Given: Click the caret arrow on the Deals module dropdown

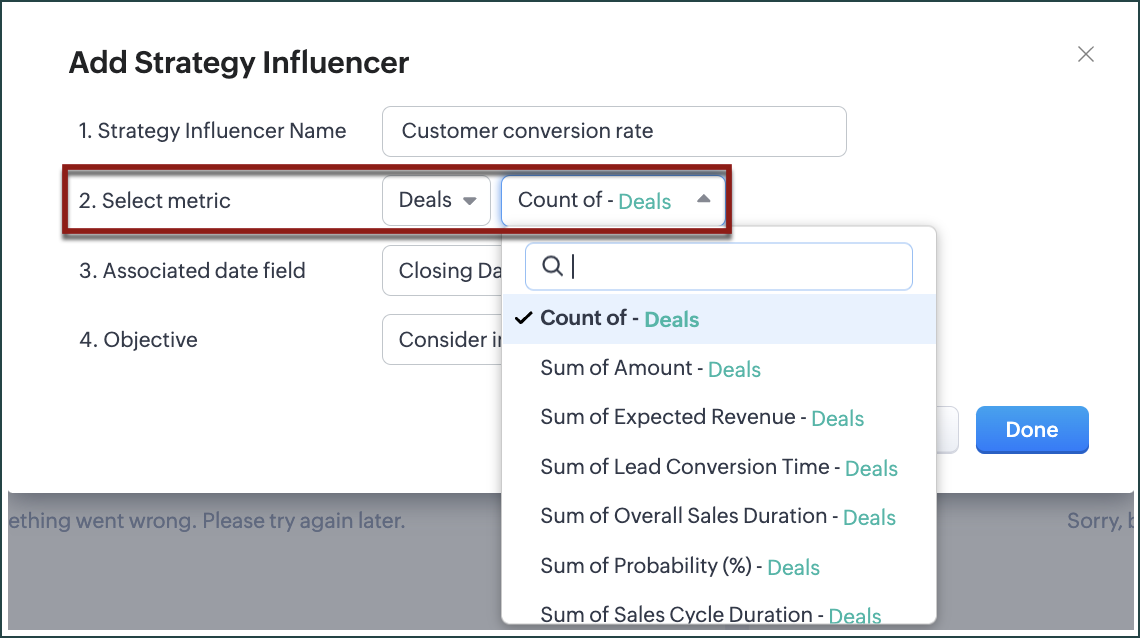Looking at the screenshot, I should coord(469,201).
